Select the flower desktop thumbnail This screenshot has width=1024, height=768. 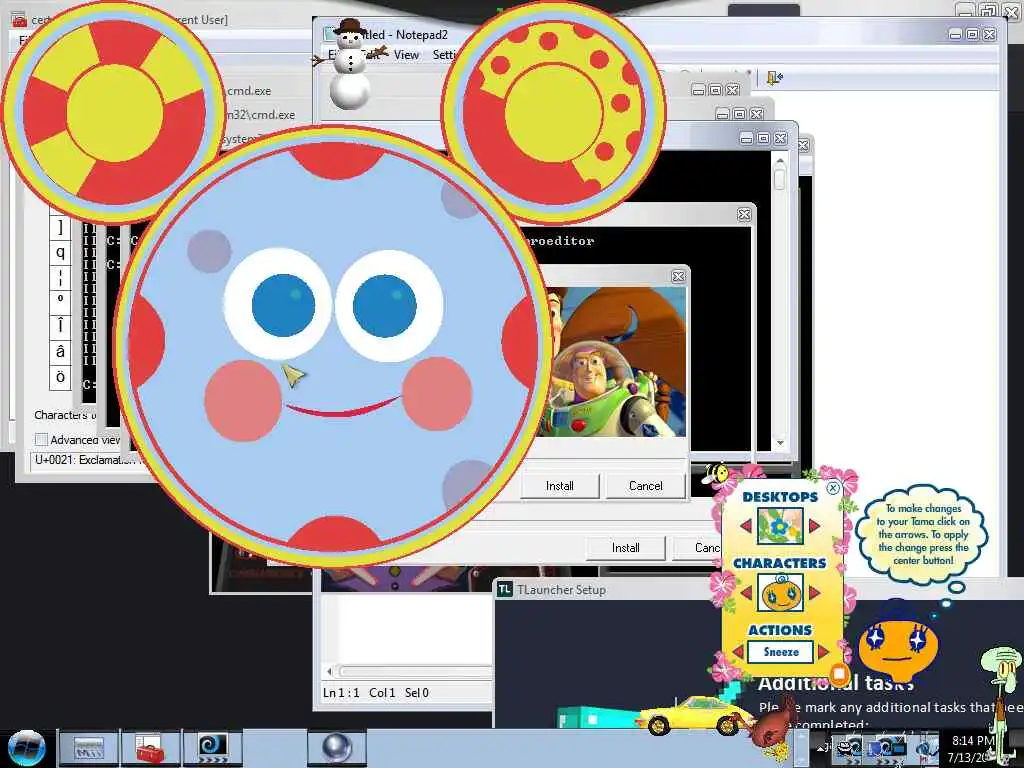pyautogui.click(x=780, y=526)
